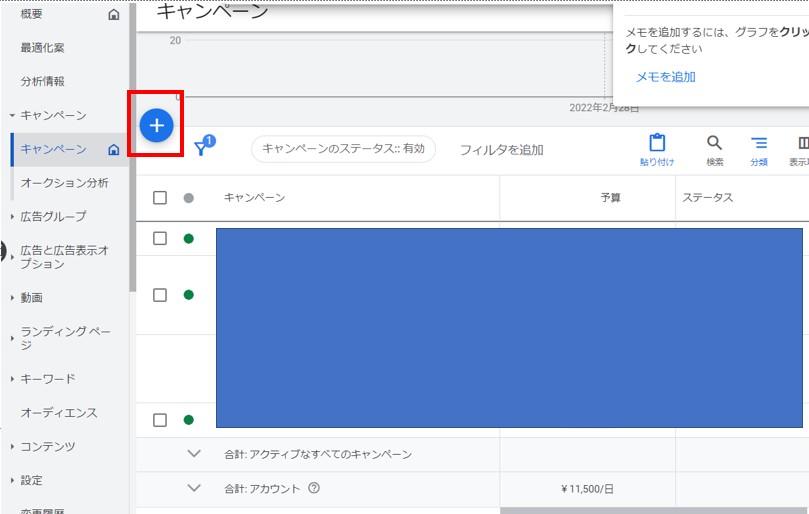The height and width of the screenshot is (514, 809).
Task: Click フィルタを追加 to add a filter
Action: (501, 150)
